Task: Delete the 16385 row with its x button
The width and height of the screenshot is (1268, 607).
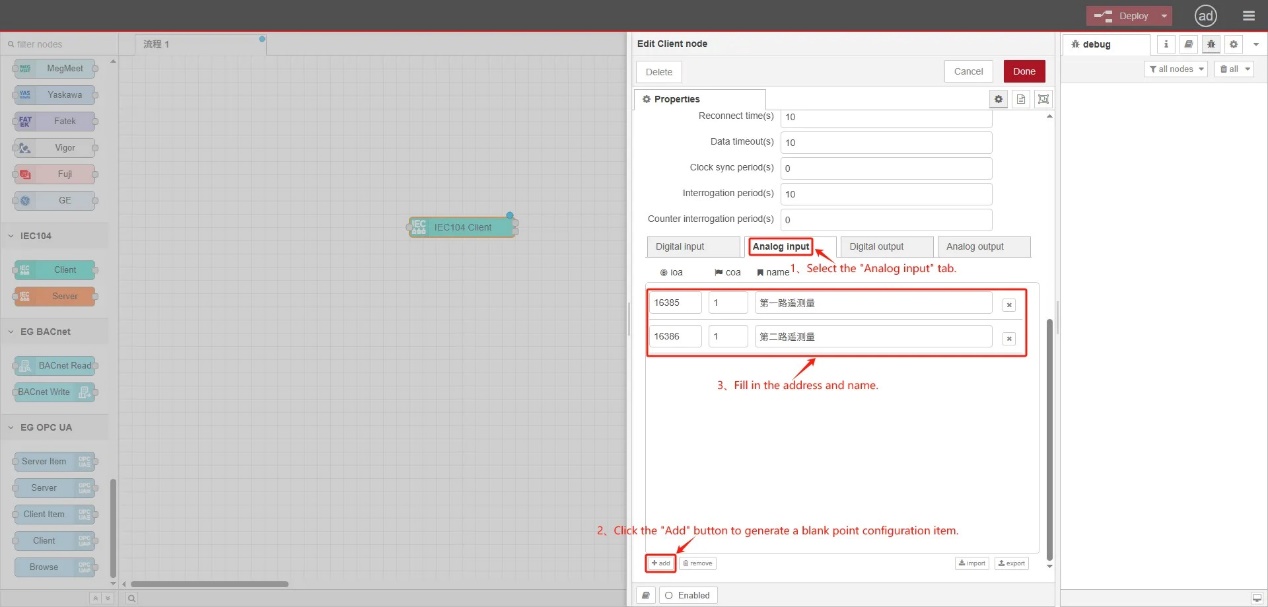Action: tap(1009, 304)
